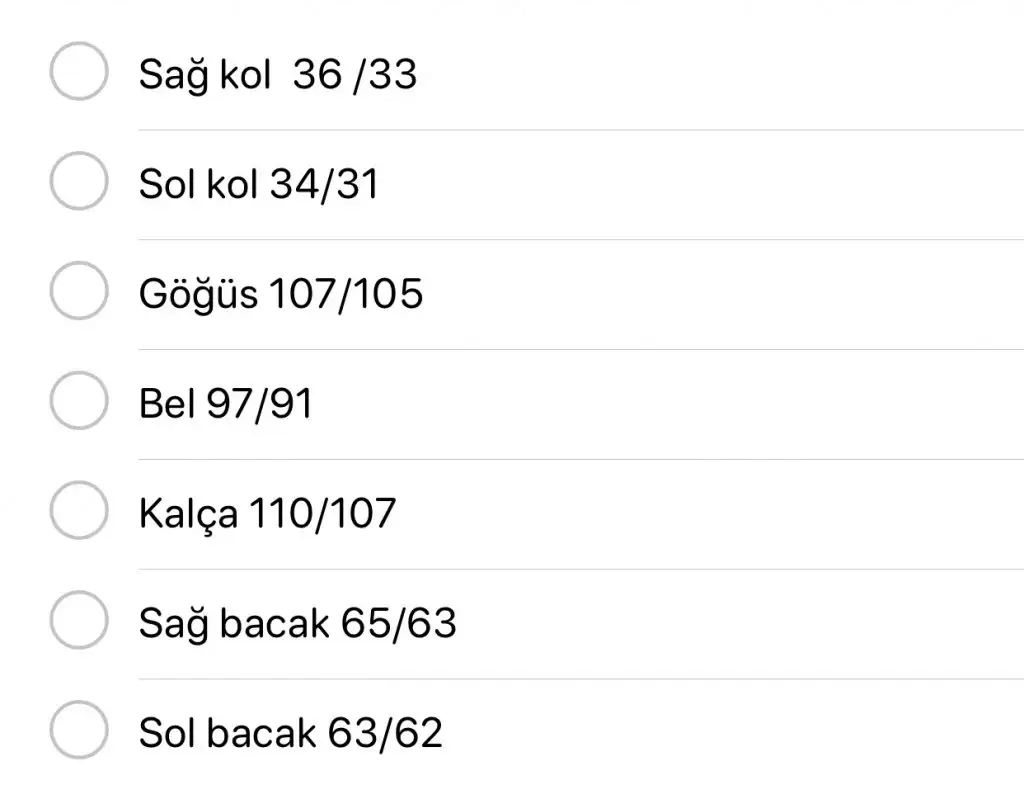
Task: Complete the Kalça 110/107 item
Action: (78, 510)
